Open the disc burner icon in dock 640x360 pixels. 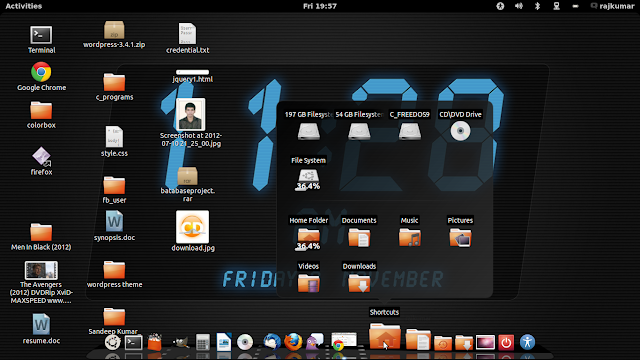(x=245, y=342)
